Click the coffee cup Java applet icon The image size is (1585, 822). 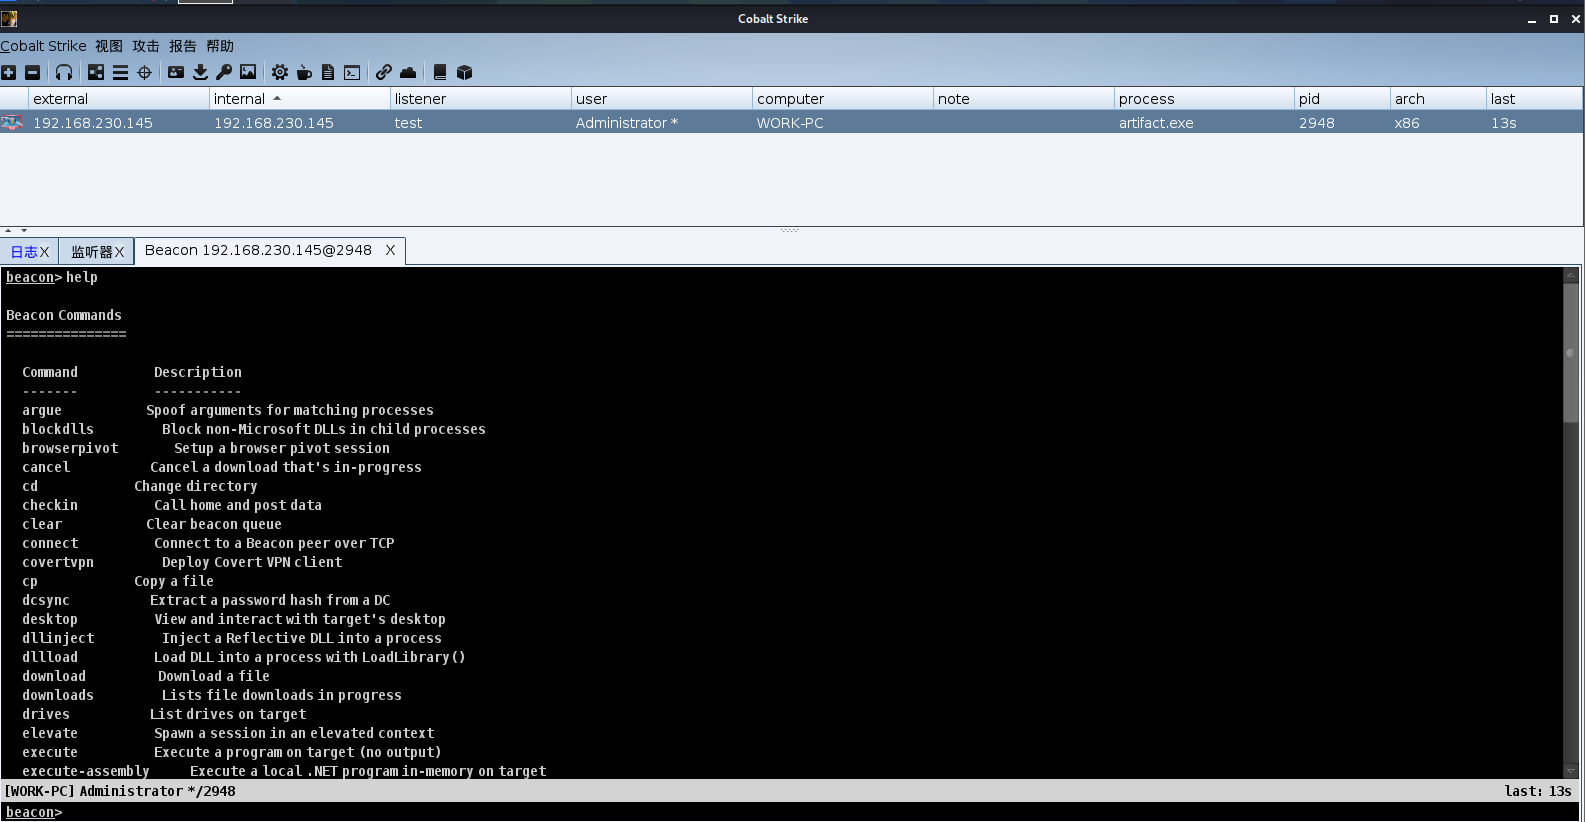(x=304, y=72)
